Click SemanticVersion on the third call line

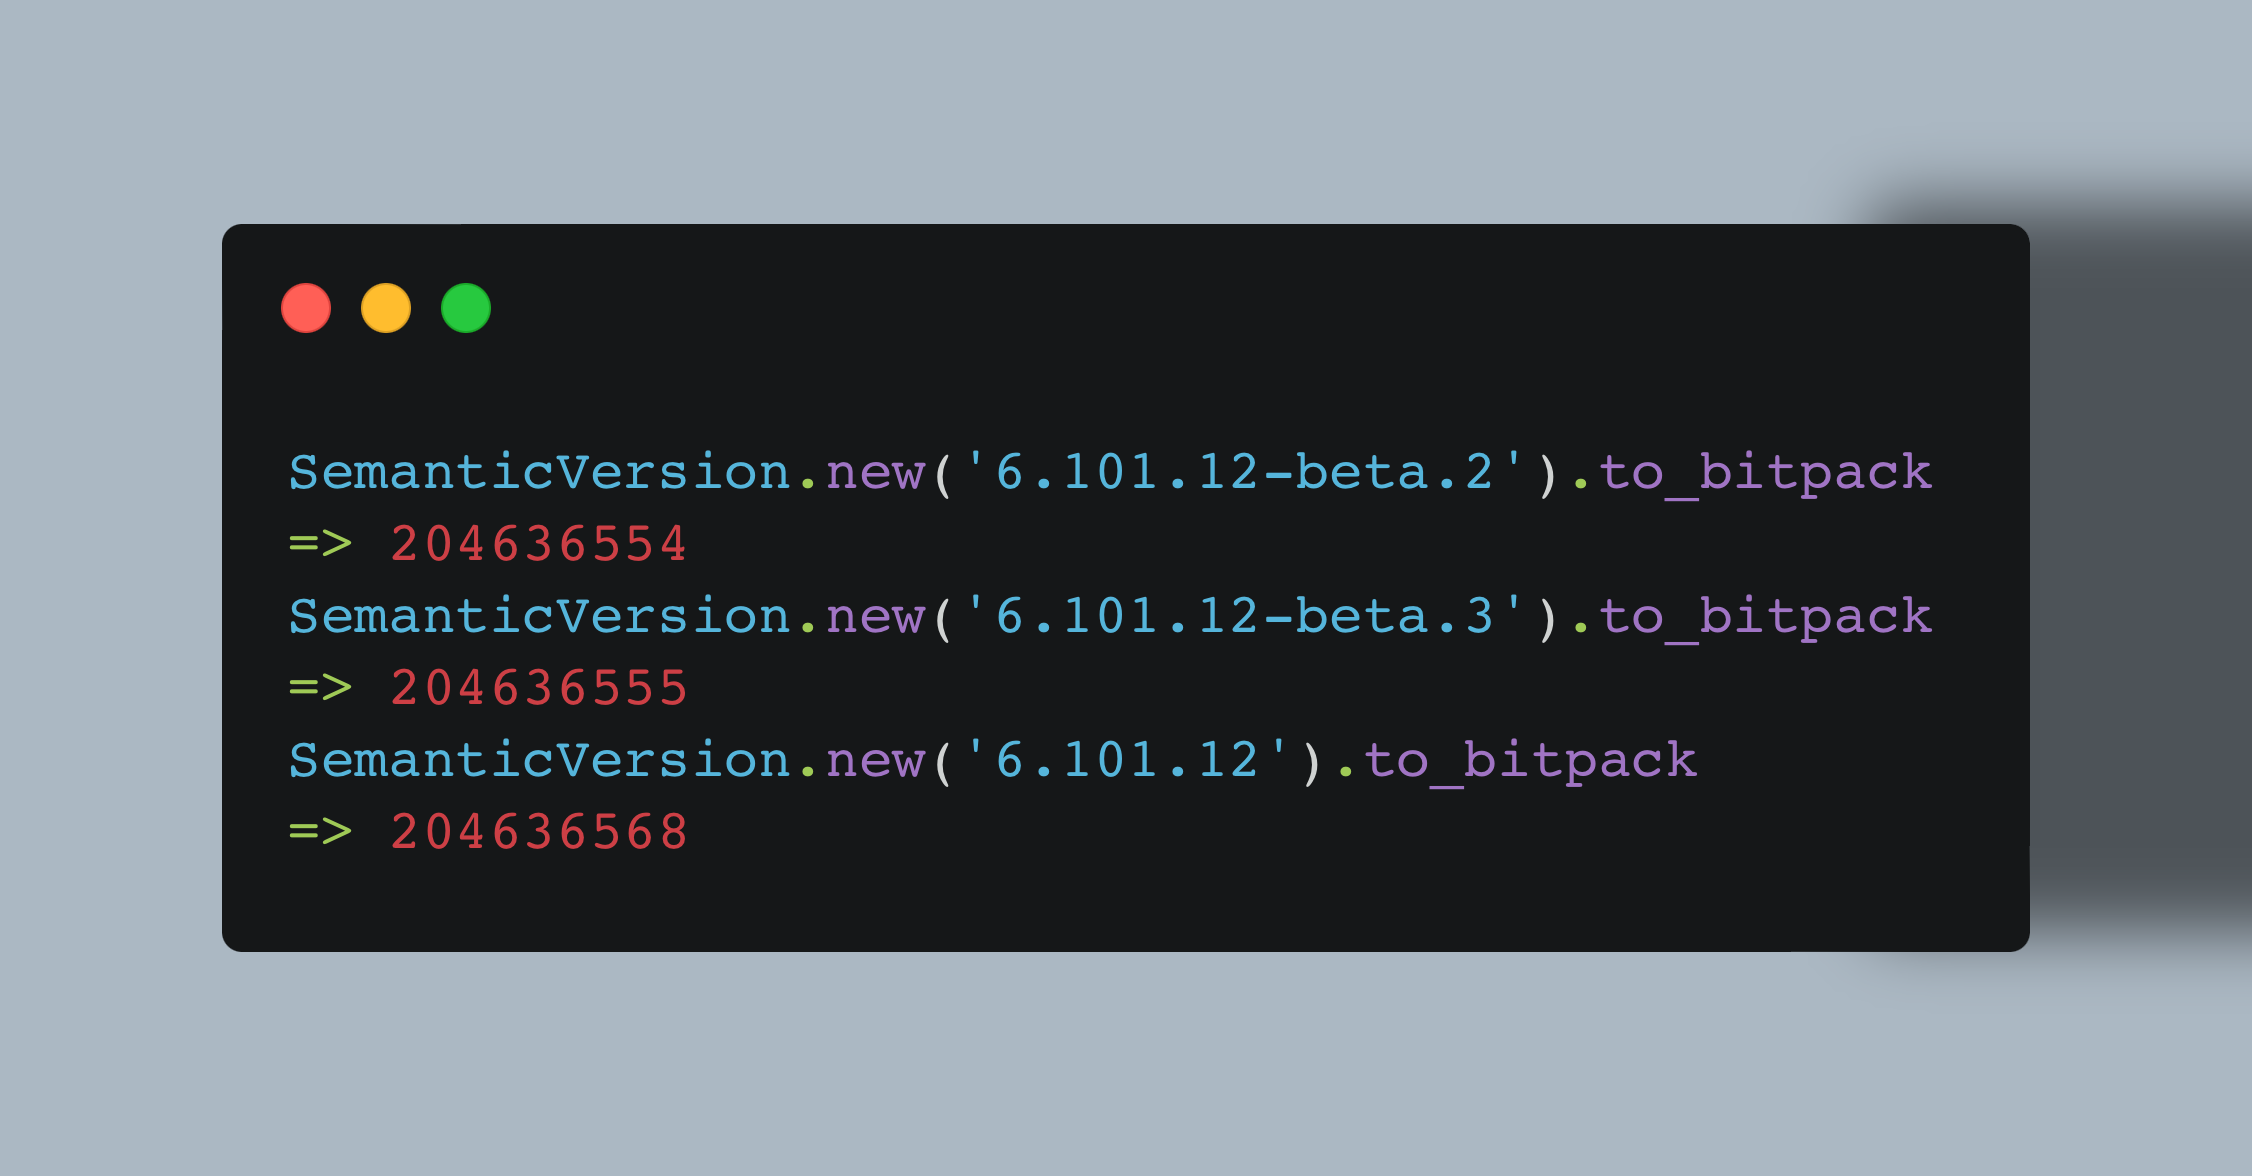click(540, 760)
